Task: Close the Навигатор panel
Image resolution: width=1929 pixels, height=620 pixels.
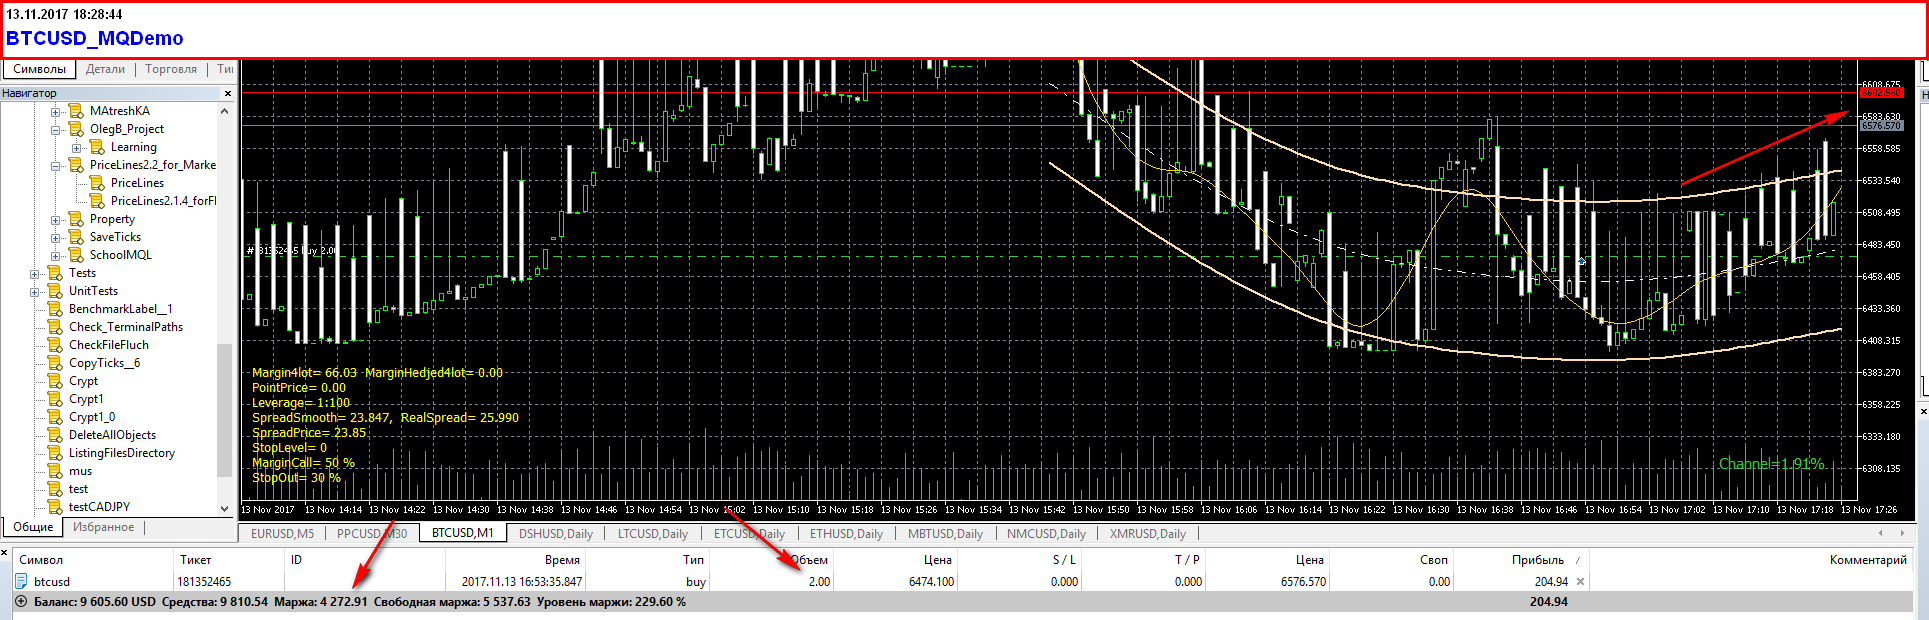Action: tap(228, 93)
